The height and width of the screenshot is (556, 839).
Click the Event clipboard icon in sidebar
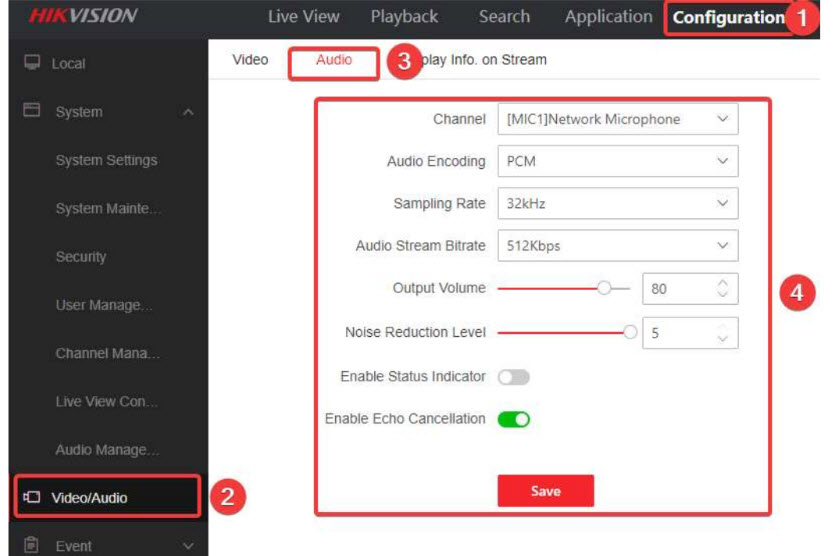click(31, 545)
